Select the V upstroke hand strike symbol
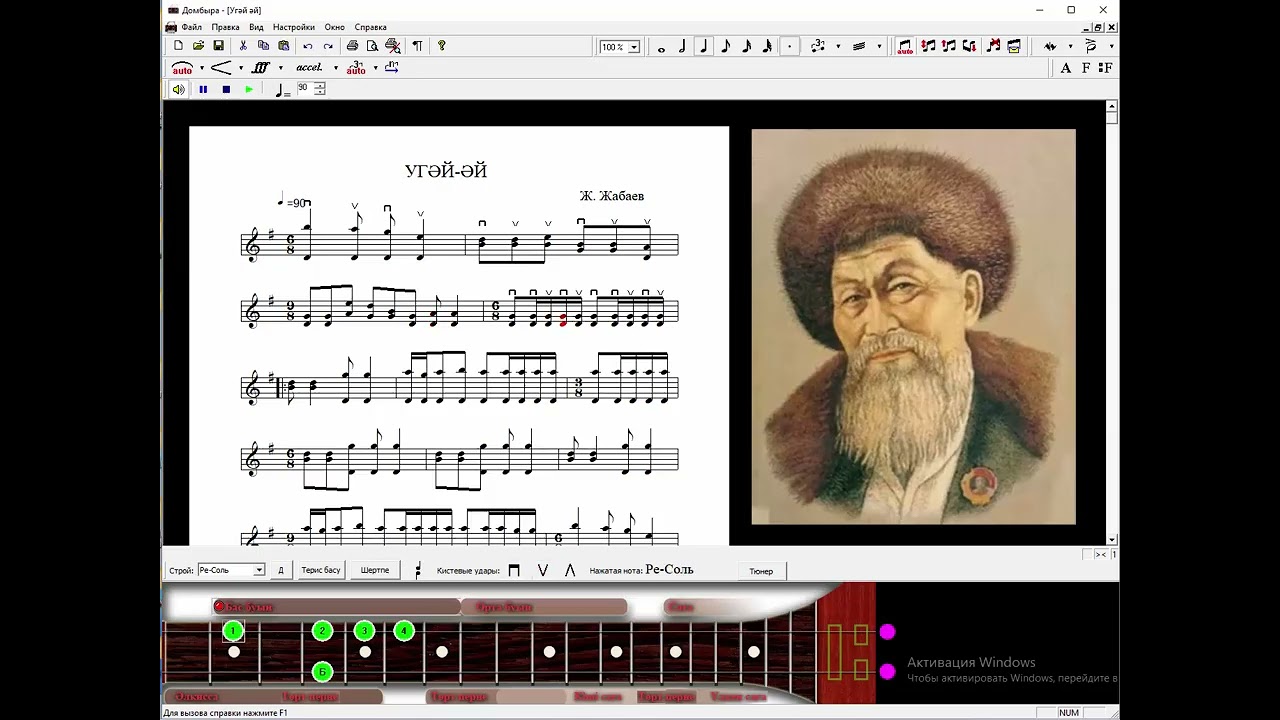 click(543, 570)
